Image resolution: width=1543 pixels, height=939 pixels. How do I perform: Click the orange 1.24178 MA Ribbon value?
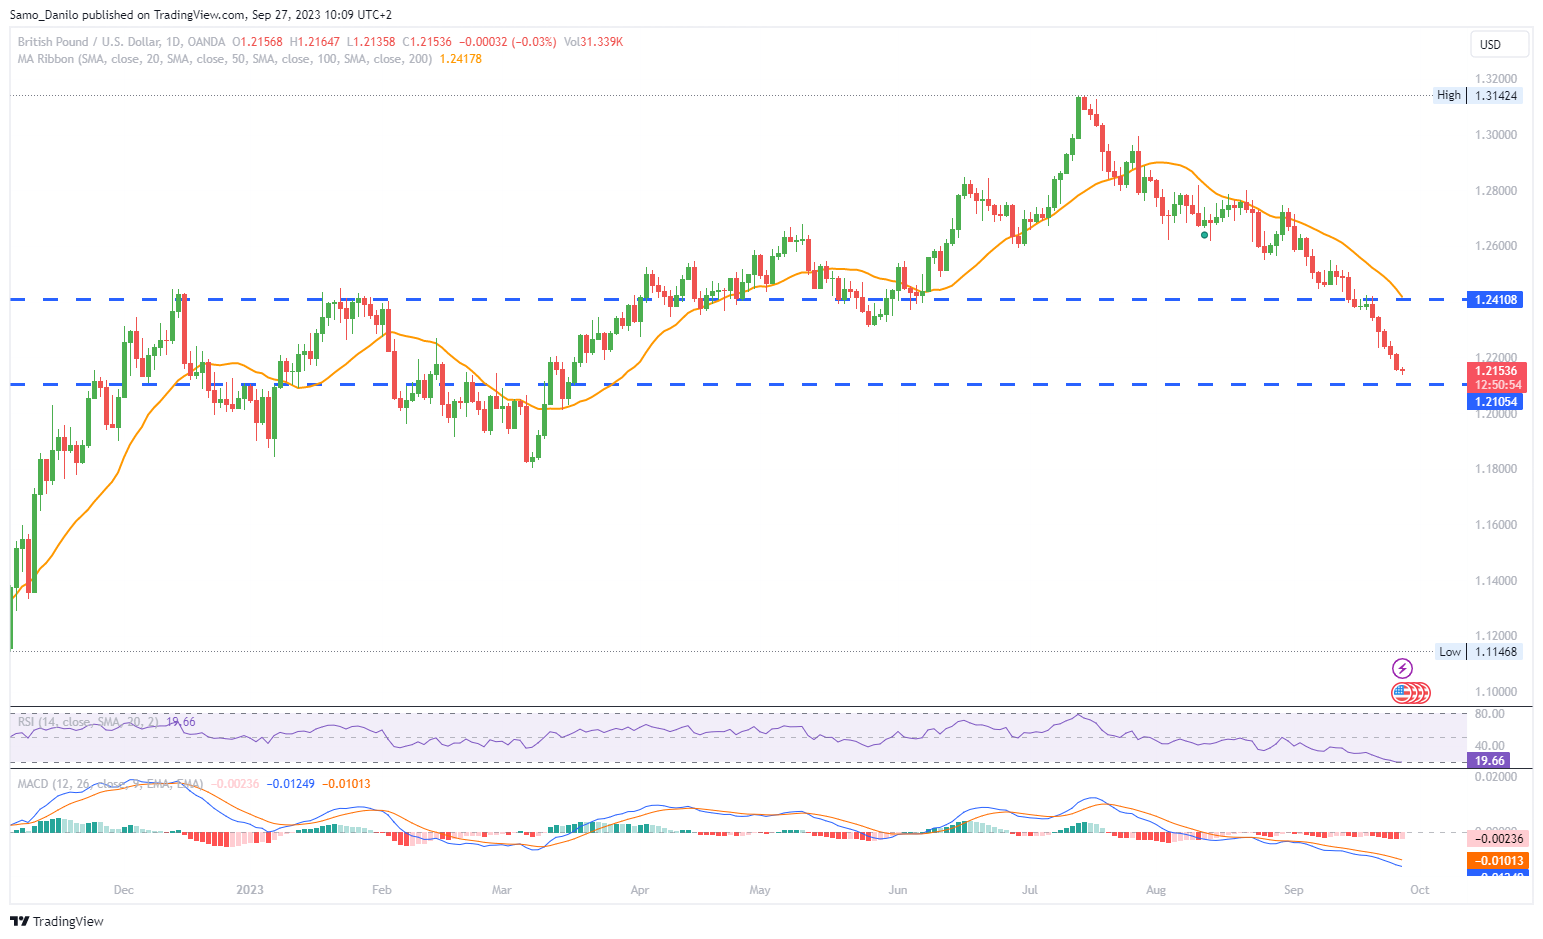(460, 59)
